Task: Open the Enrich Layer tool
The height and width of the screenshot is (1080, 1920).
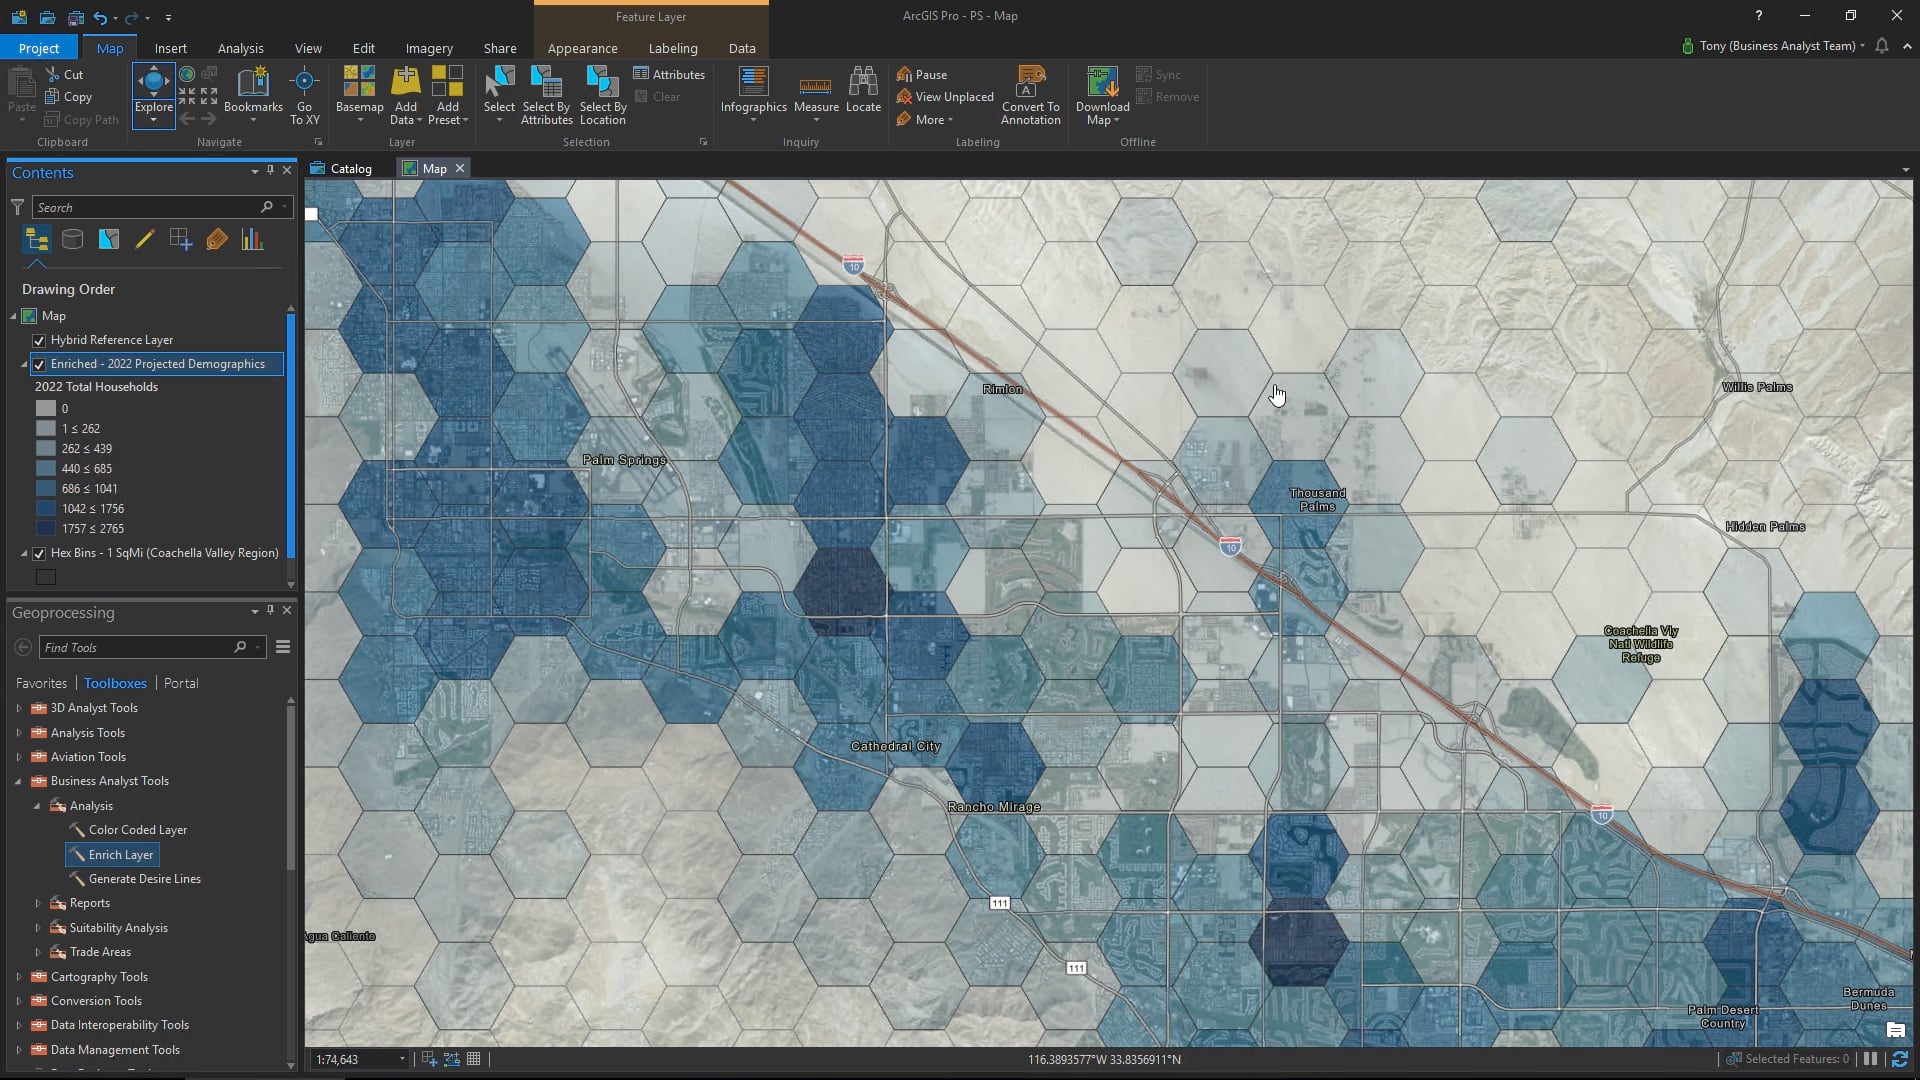Action: point(120,855)
